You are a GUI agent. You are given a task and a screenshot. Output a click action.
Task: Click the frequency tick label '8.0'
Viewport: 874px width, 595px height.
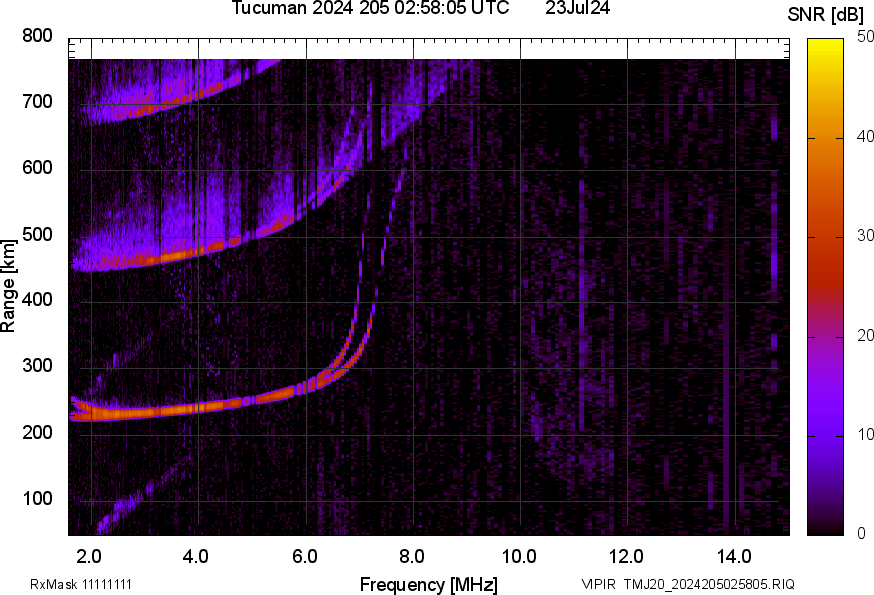tap(412, 557)
